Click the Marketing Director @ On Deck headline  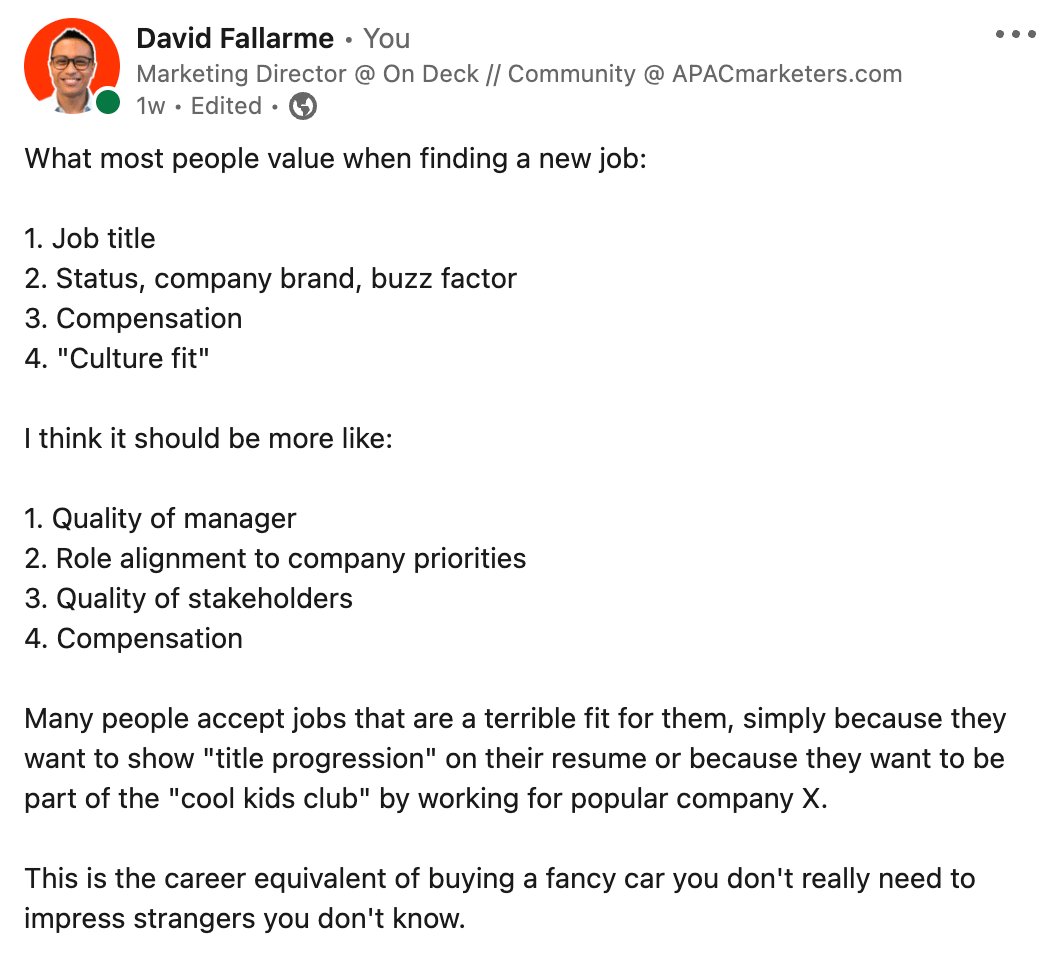point(519,74)
